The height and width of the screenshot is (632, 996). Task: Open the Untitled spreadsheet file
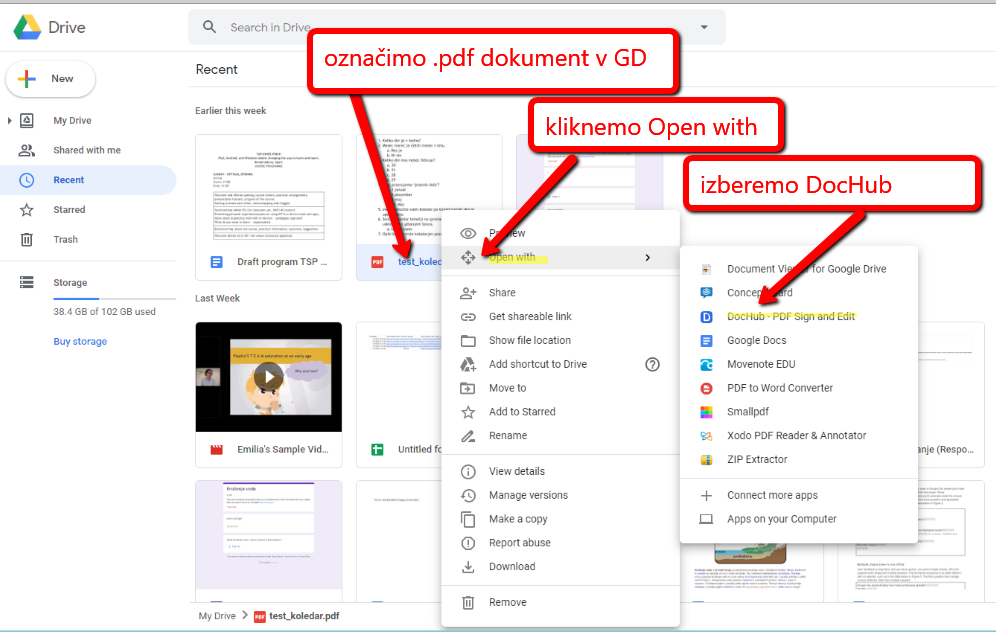point(399,395)
